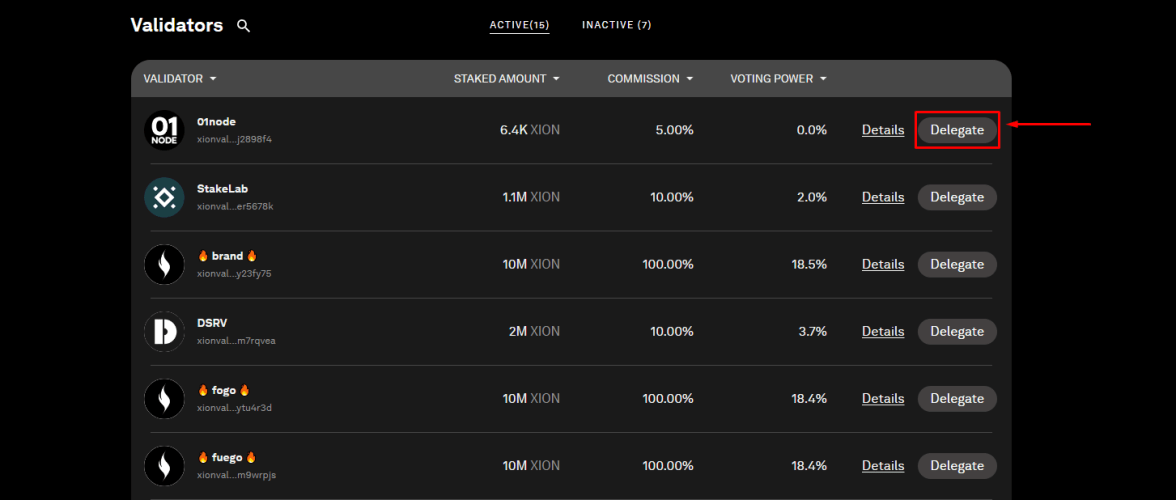Switch to the ACTIVE validators tab
The width and height of the screenshot is (1176, 500).
(519, 25)
